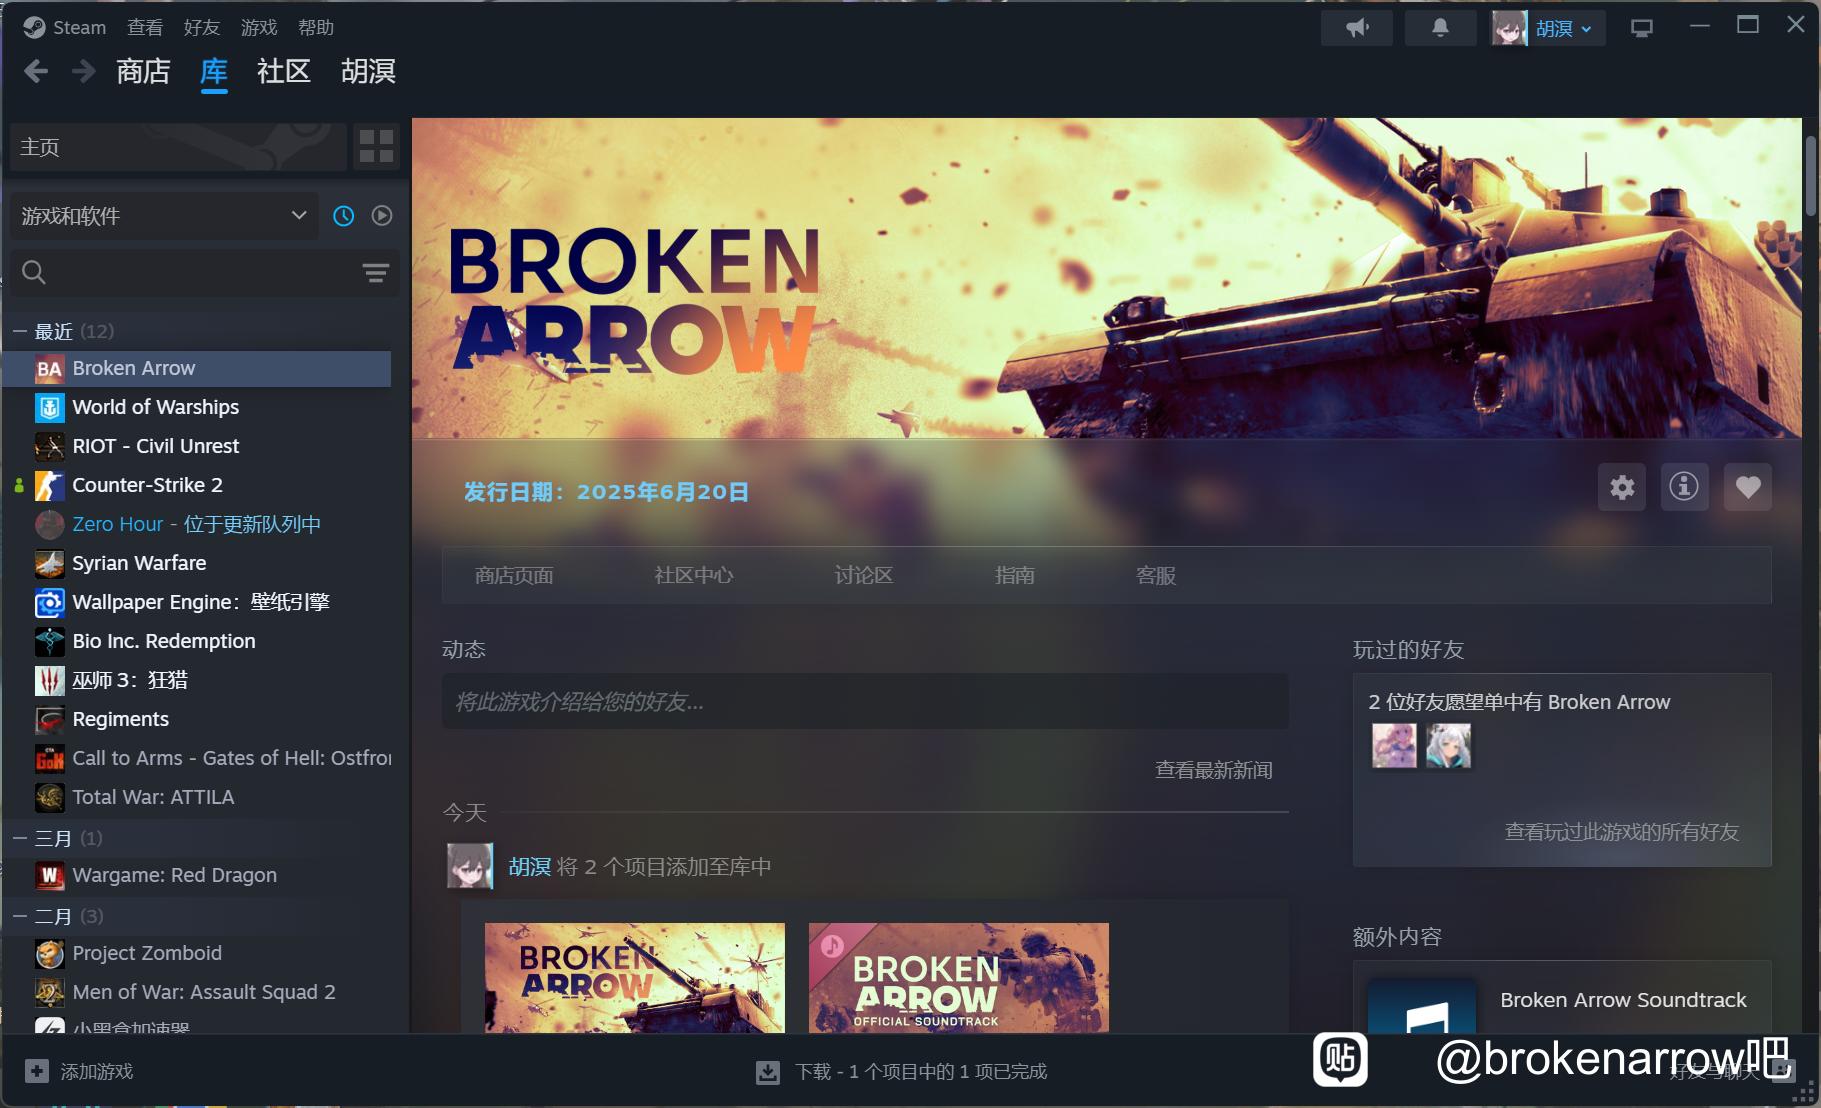Image resolution: width=1821 pixels, height=1108 pixels.
Task: Click the activity post input field
Action: pyautogui.click(x=865, y=701)
